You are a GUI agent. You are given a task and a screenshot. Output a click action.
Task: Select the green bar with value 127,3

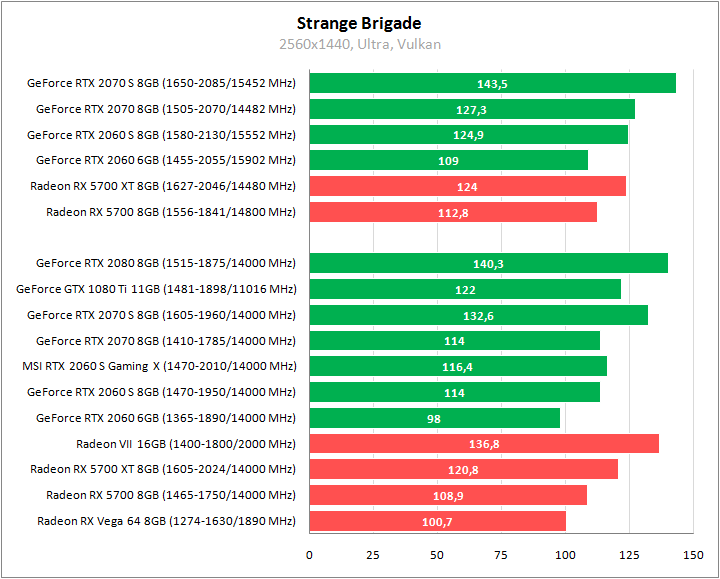pos(472,109)
